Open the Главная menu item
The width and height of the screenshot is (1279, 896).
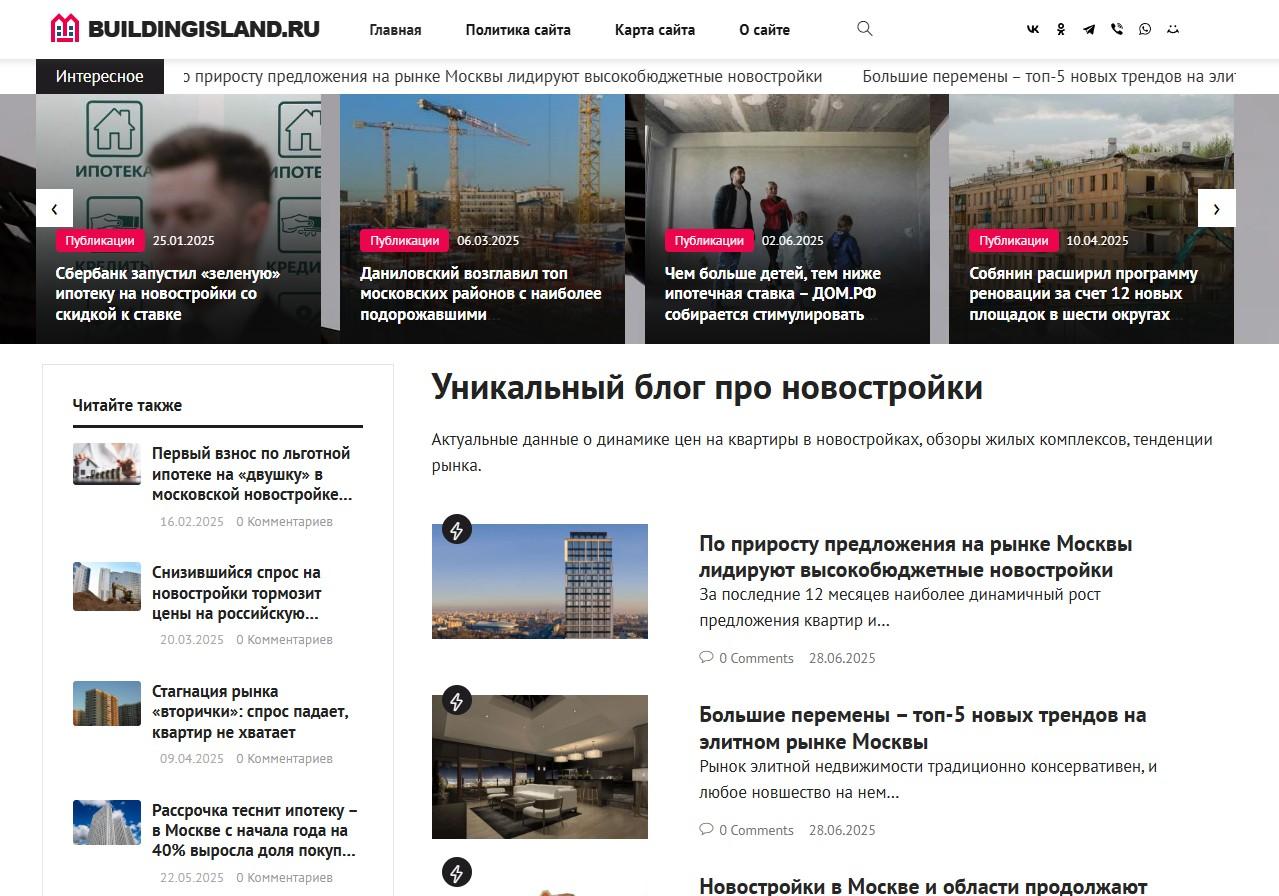point(395,30)
